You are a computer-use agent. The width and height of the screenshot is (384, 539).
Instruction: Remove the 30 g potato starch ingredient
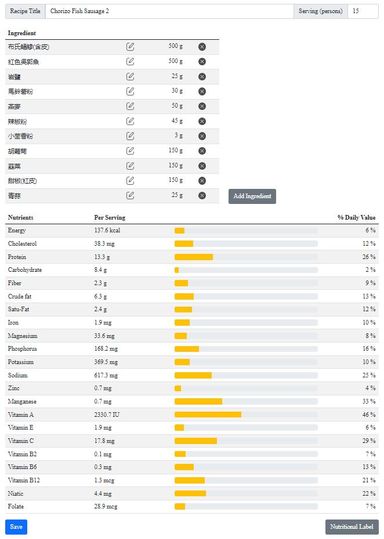(202, 91)
